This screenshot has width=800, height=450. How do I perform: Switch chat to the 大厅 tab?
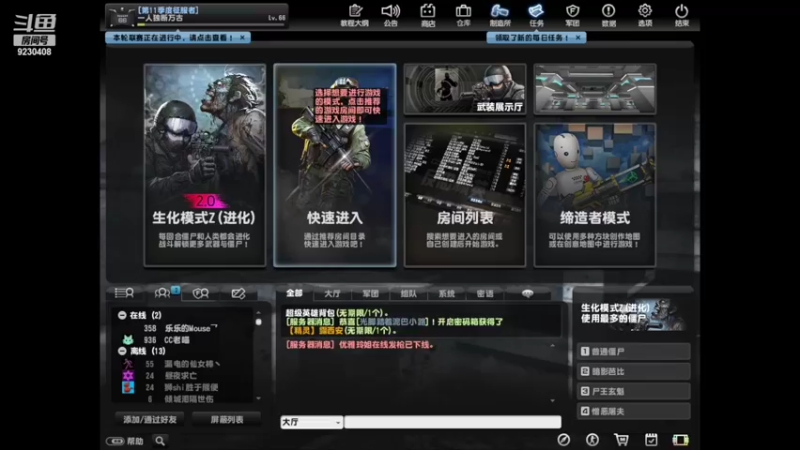click(332, 293)
